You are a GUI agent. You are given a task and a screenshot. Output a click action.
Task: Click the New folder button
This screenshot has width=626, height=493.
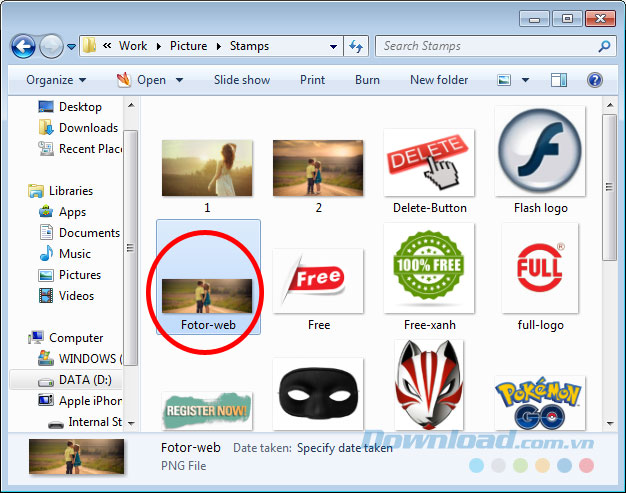point(439,80)
